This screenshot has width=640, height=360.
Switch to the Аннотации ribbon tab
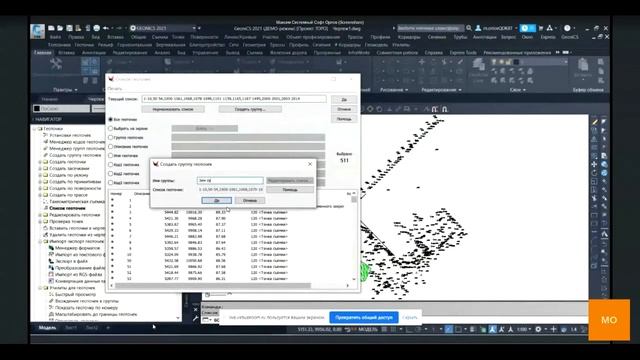pyautogui.click(x=93, y=53)
